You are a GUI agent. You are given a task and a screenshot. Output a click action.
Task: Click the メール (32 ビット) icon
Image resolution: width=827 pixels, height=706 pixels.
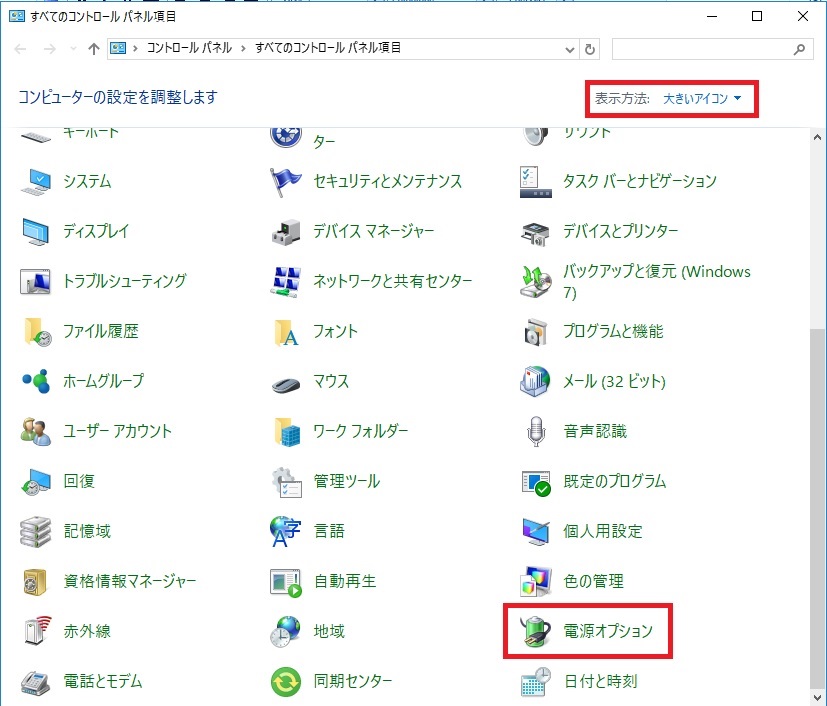(x=535, y=381)
